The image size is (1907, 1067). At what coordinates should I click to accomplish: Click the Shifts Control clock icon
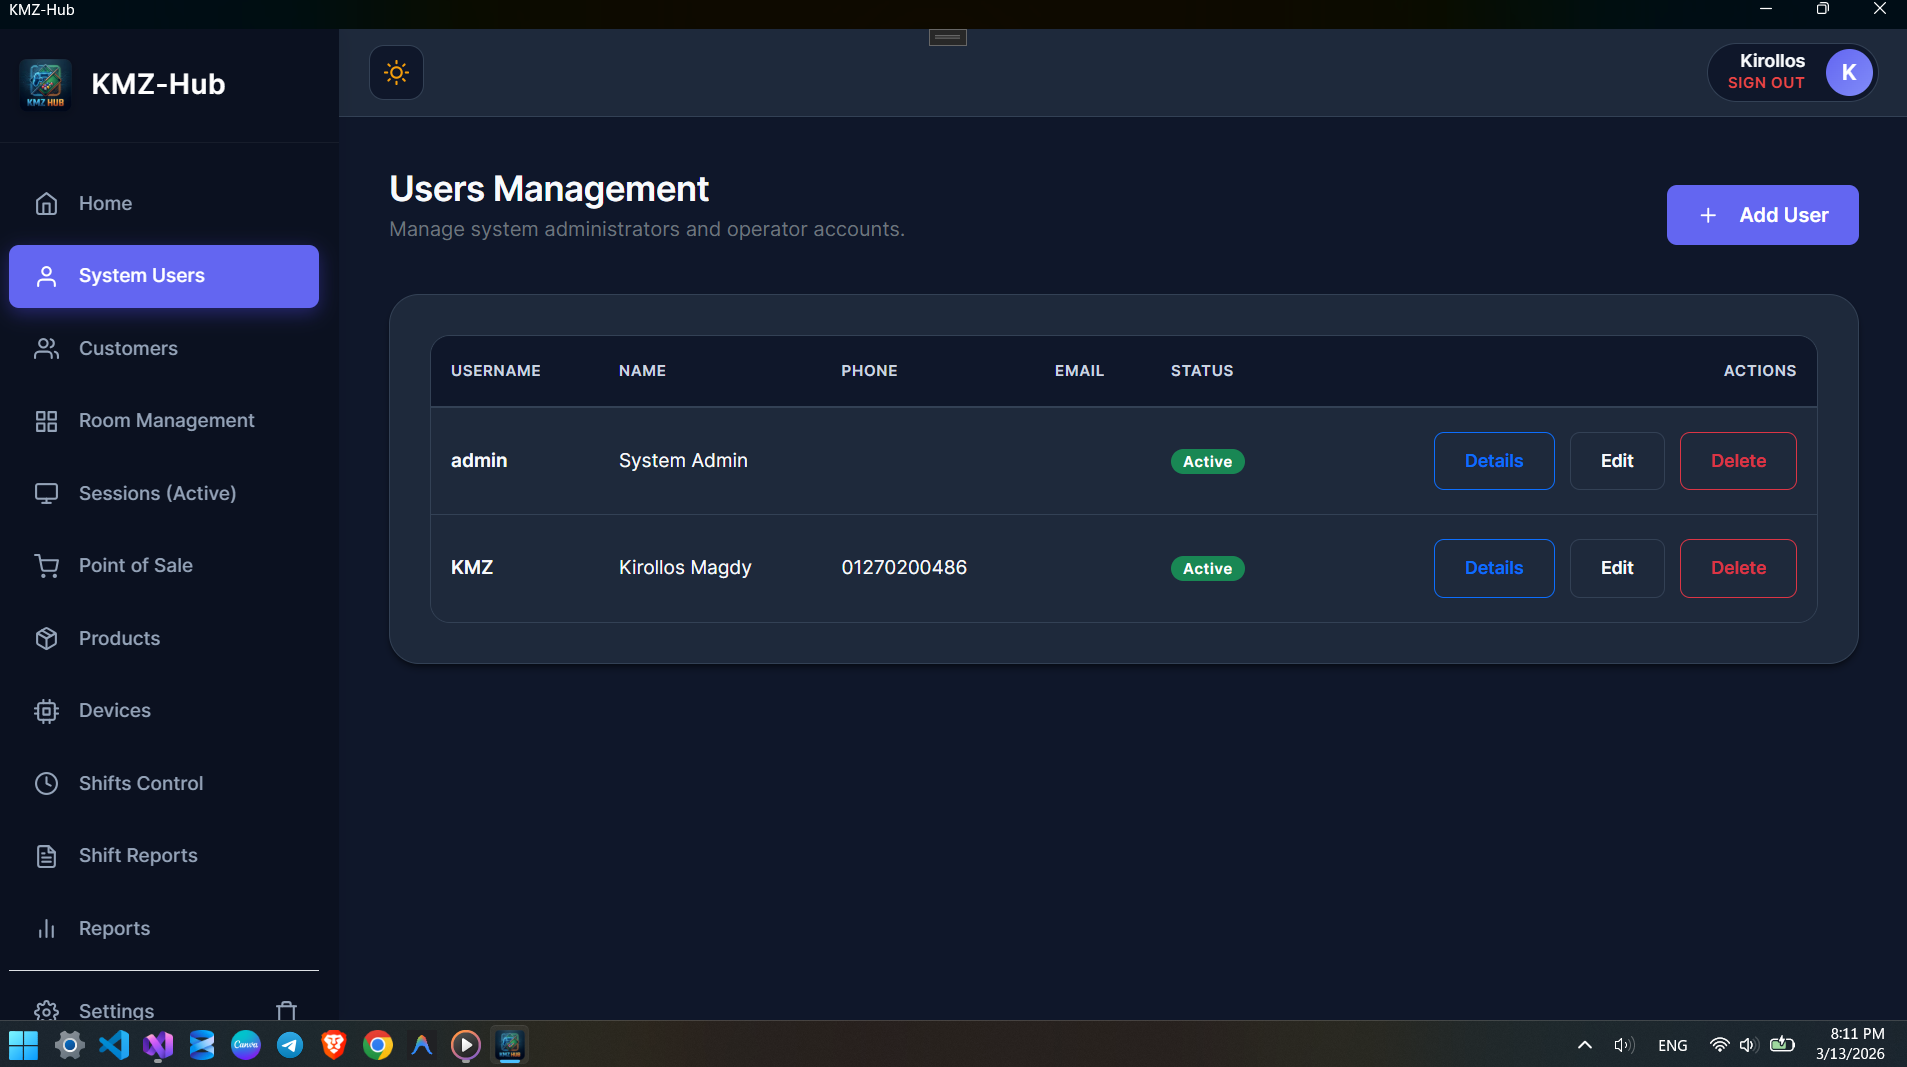click(47, 783)
